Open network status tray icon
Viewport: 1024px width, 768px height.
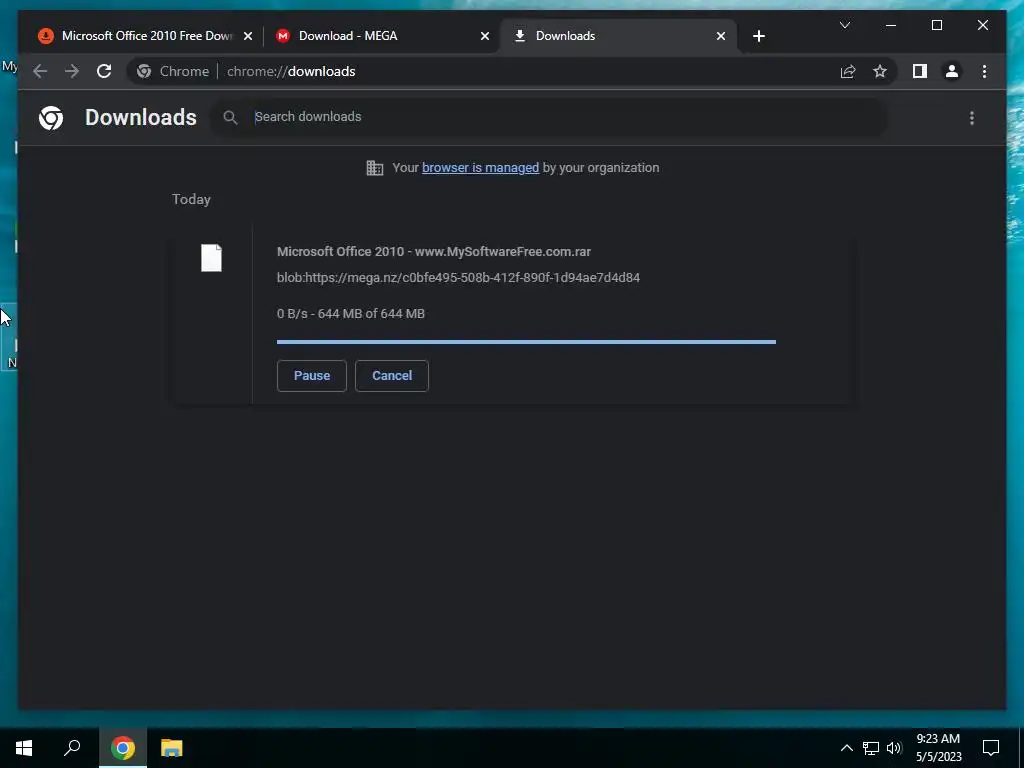tap(871, 748)
